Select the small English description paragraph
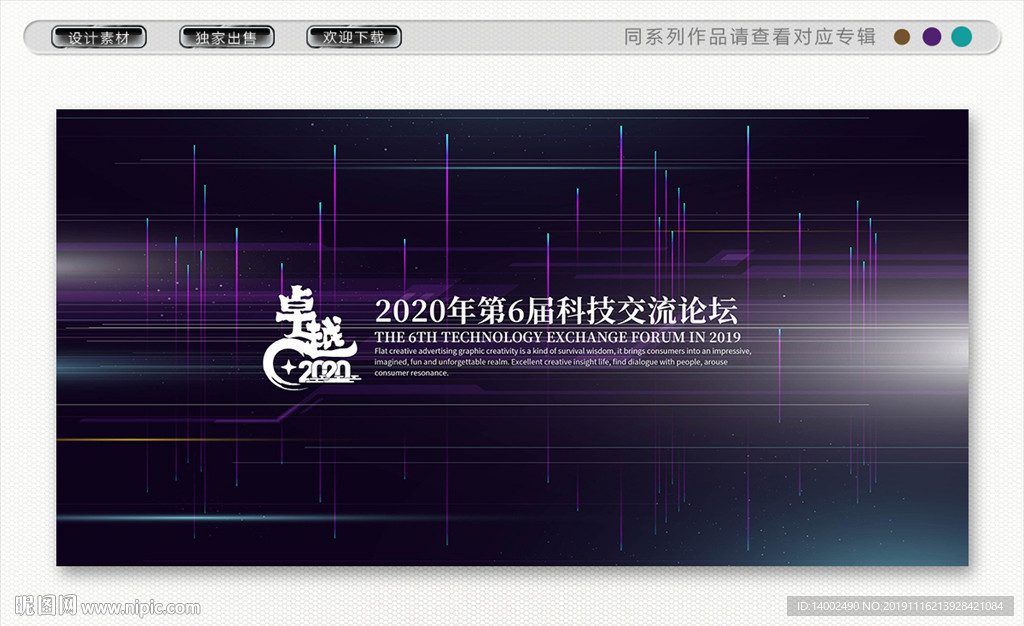1024x626 pixels. (x=562, y=362)
